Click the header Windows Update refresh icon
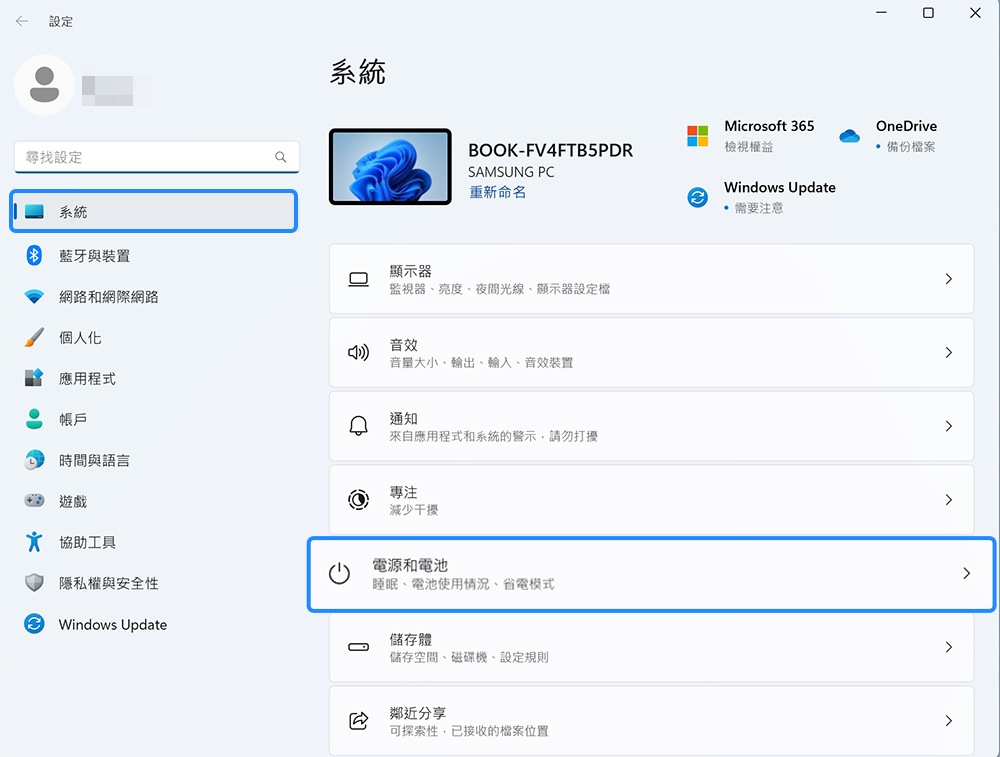1000x757 pixels. pos(697,197)
